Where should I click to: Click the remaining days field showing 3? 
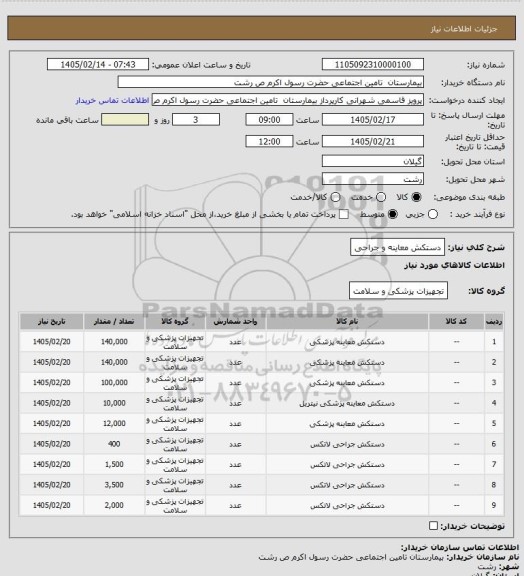[196, 120]
